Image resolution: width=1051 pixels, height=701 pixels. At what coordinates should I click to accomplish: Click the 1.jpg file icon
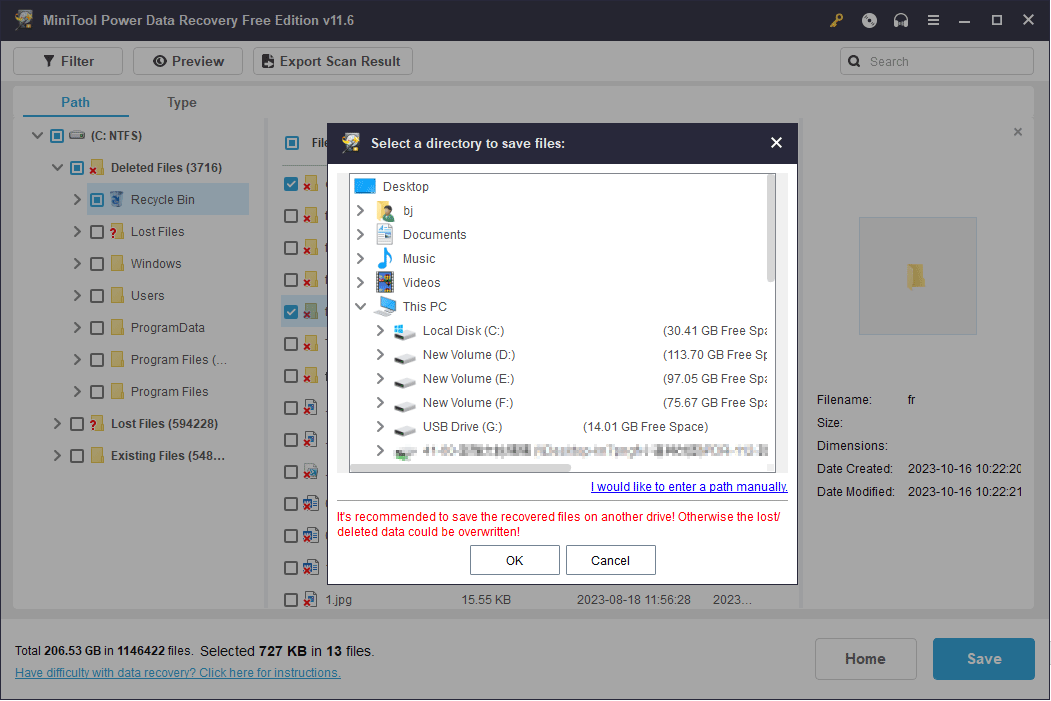pyautogui.click(x=310, y=599)
